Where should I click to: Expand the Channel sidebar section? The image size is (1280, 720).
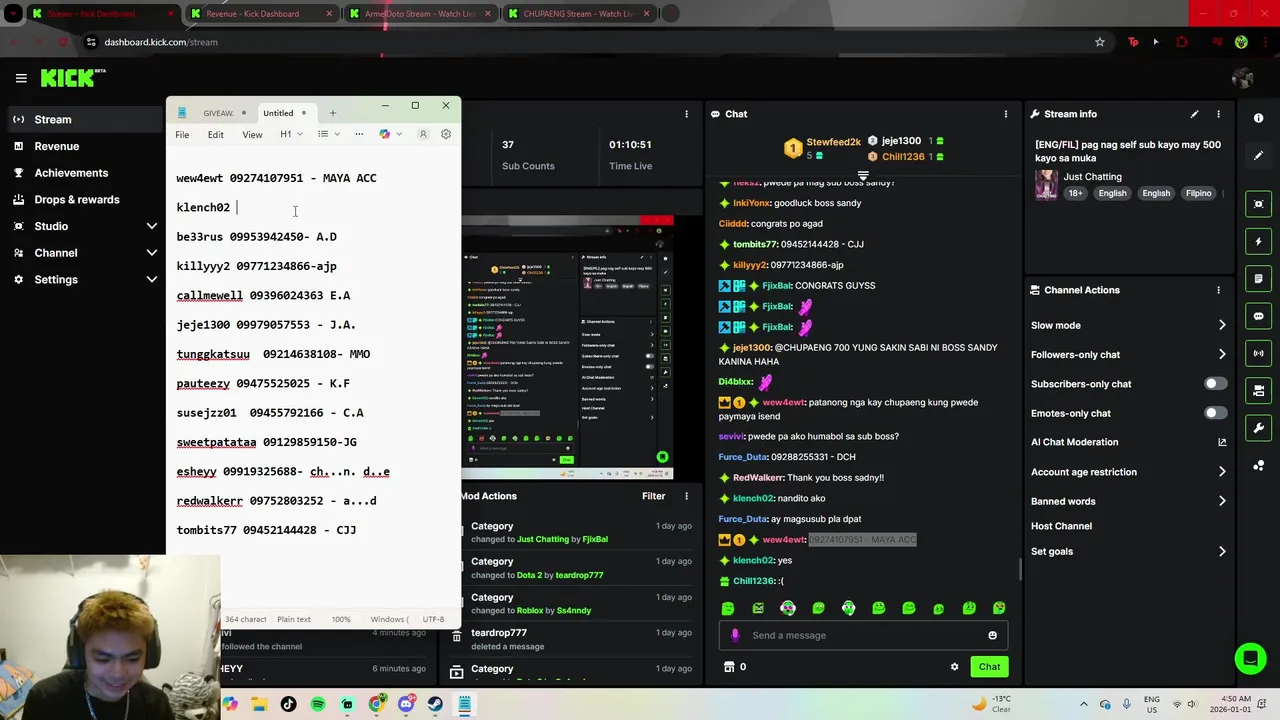152,253
